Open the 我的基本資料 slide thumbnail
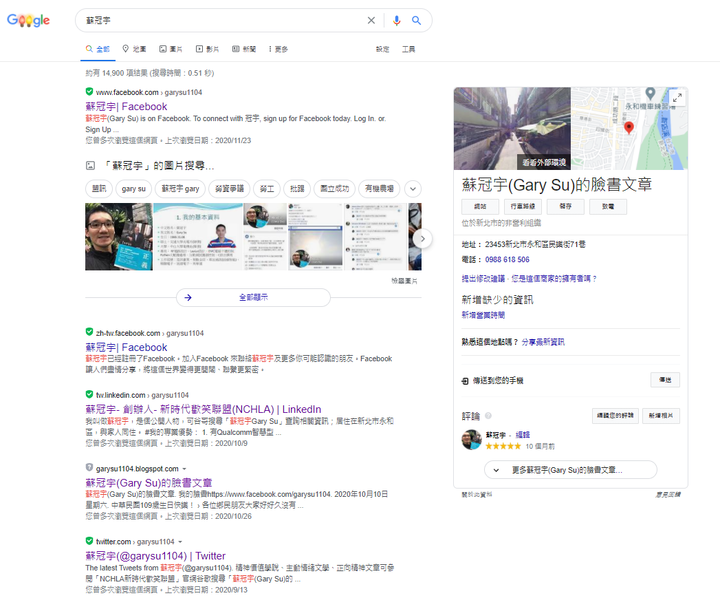The height and width of the screenshot is (609, 720). tap(197, 237)
